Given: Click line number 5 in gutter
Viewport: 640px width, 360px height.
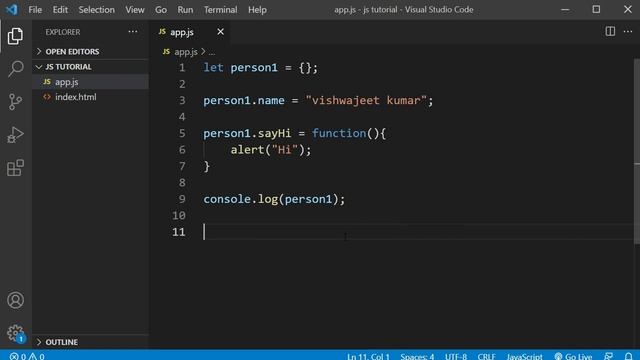Looking at the screenshot, I should coord(182,133).
